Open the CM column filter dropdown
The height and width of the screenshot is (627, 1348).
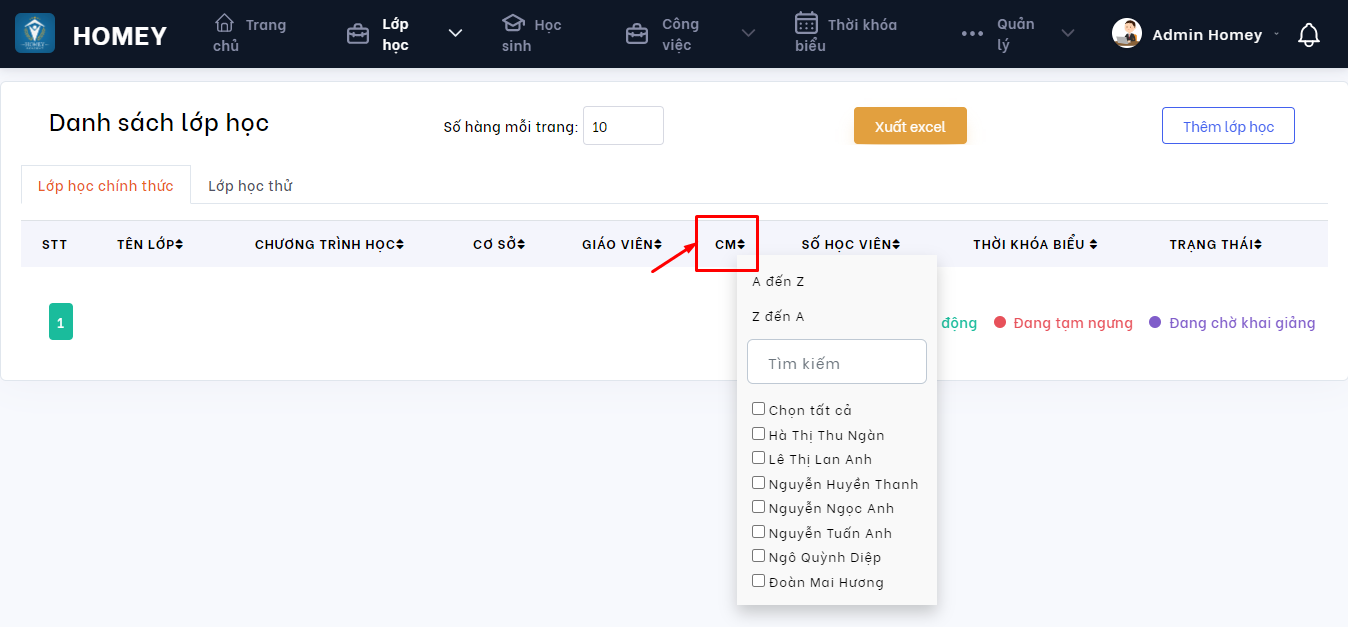[729, 244]
